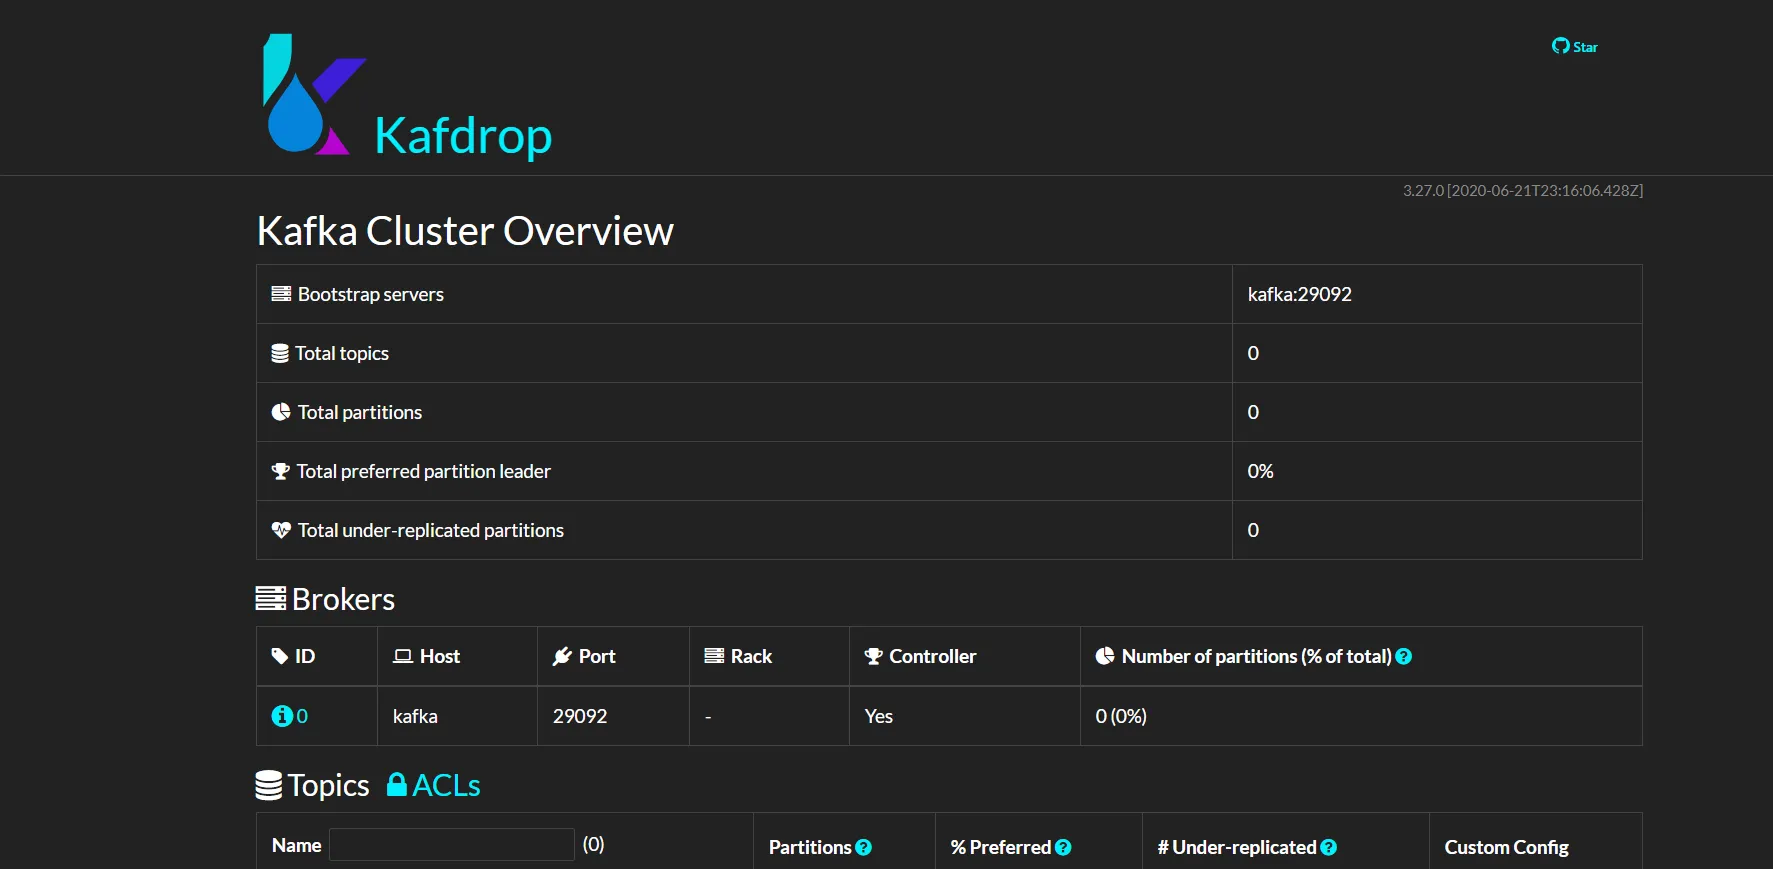The height and width of the screenshot is (869, 1773).
Task: Open the ACLs page link
Action: tap(434, 785)
